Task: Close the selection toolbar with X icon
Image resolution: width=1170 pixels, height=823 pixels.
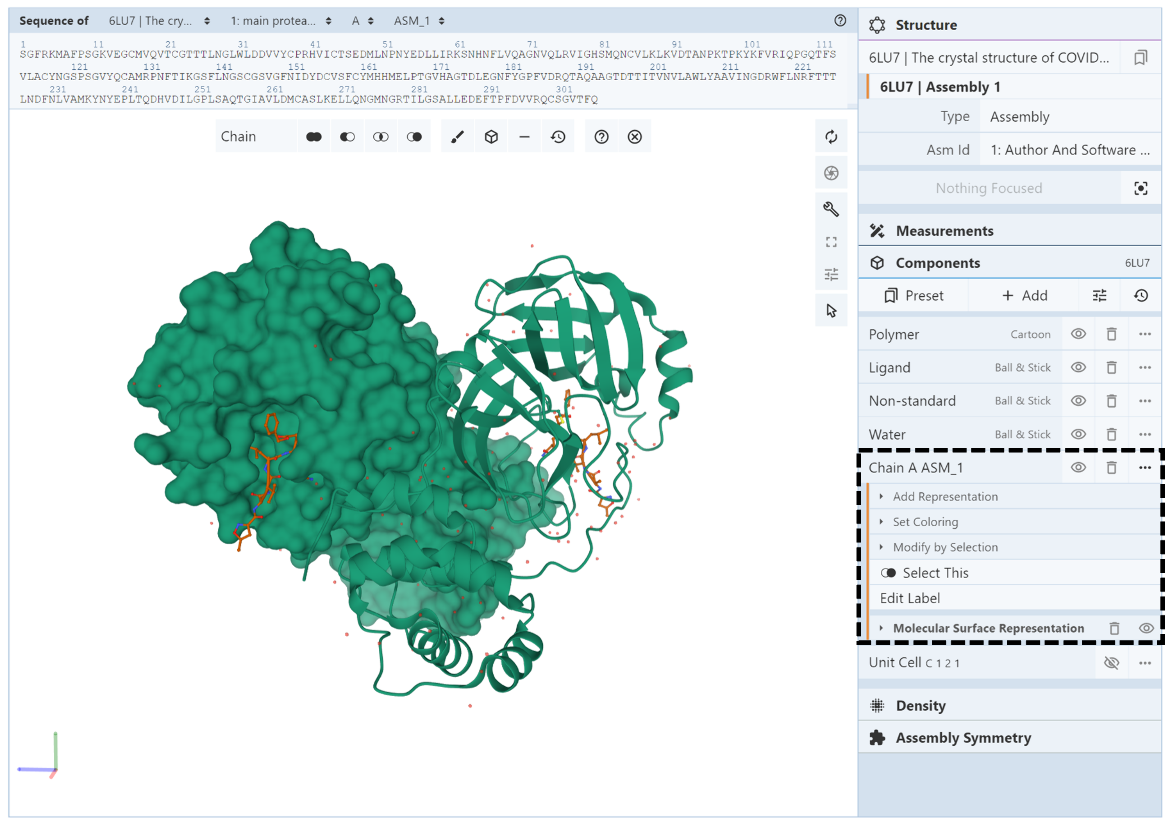Action: pyautogui.click(x=634, y=137)
